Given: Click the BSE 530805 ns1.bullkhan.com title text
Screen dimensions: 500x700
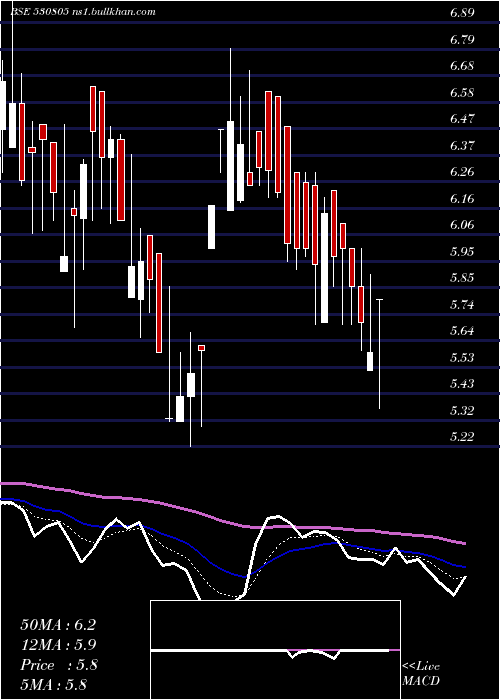Looking at the screenshot, I should point(83,12).
